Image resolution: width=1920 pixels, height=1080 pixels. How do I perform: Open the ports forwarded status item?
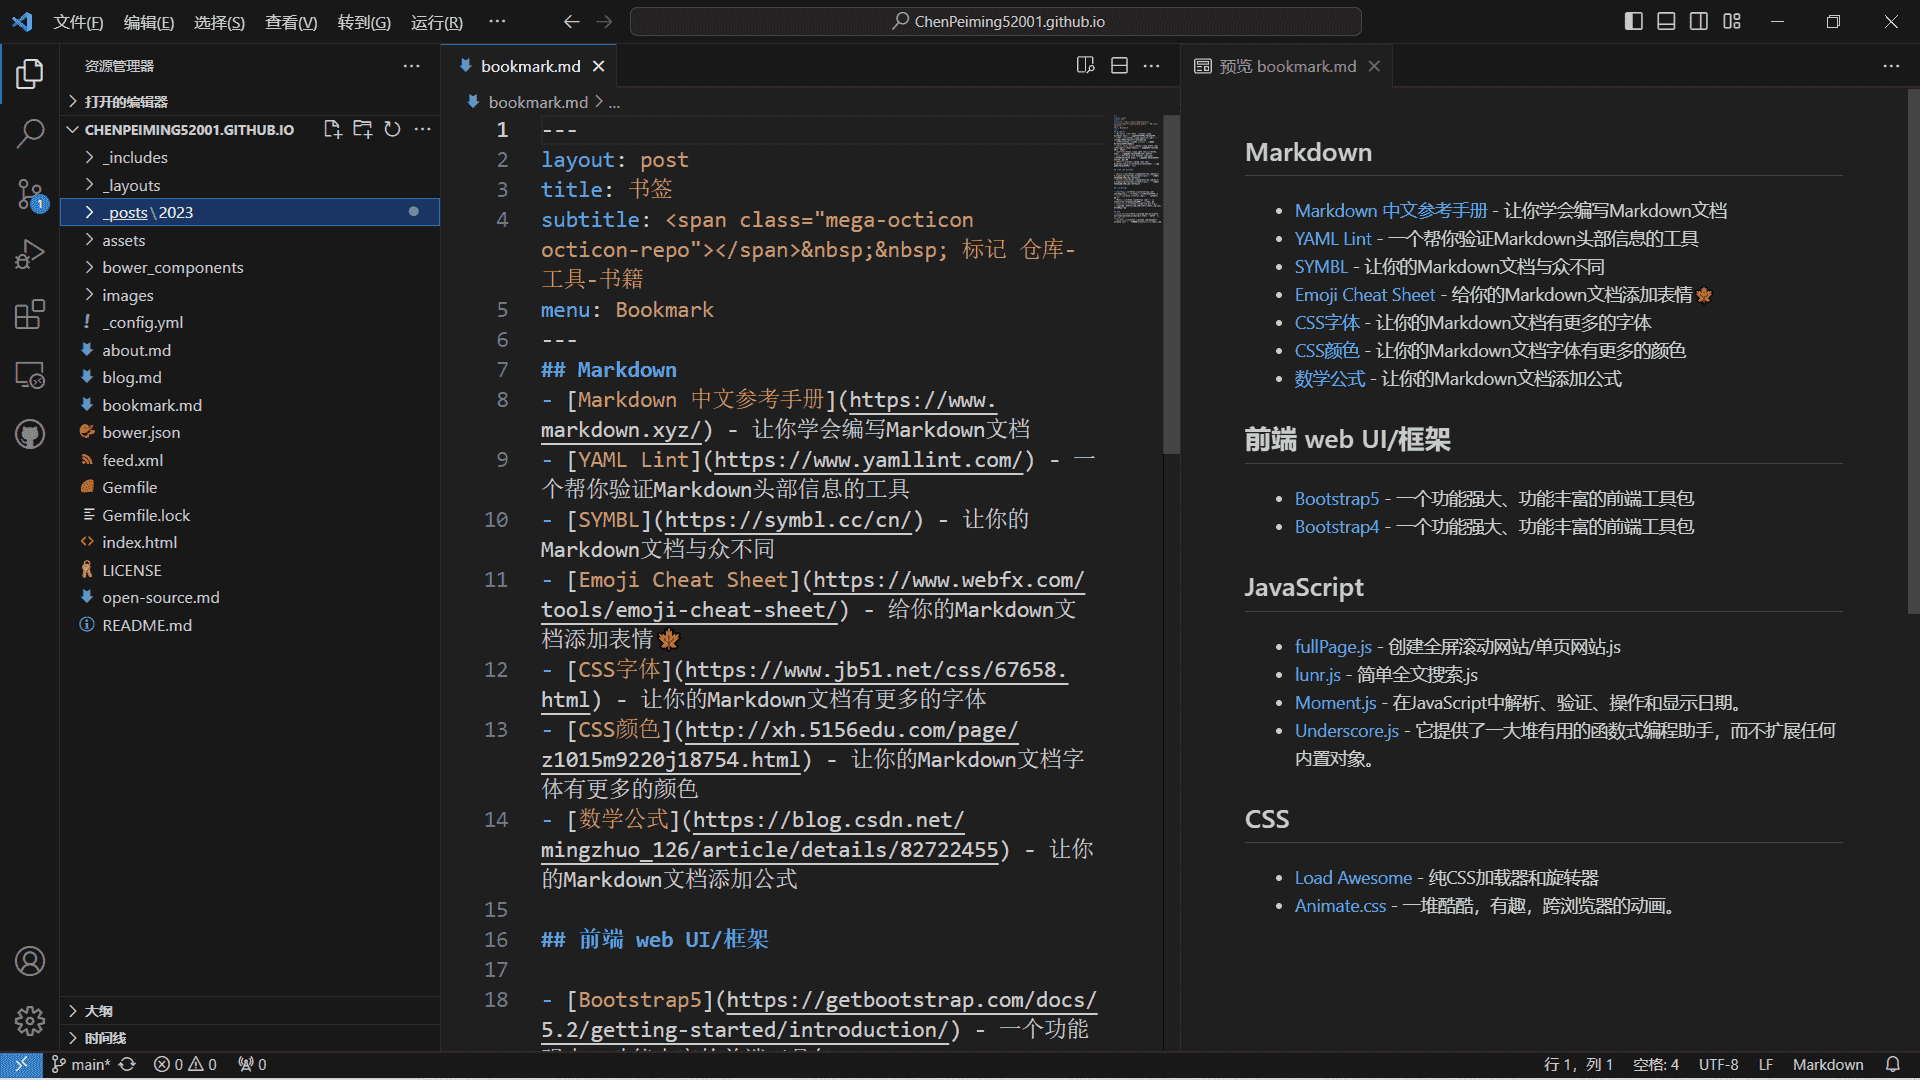click(x=252, y=1065)
